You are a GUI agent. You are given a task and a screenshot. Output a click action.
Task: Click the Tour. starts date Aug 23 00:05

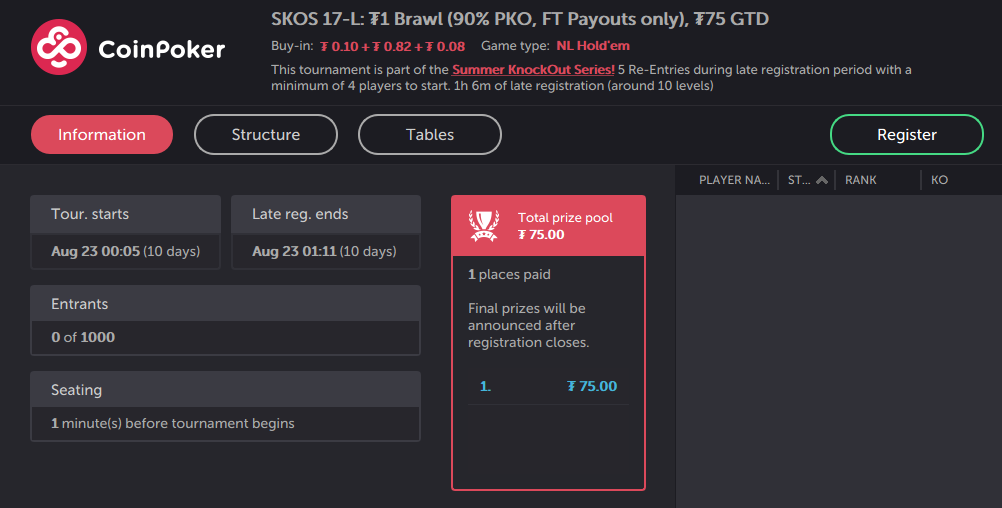[125, 251]
